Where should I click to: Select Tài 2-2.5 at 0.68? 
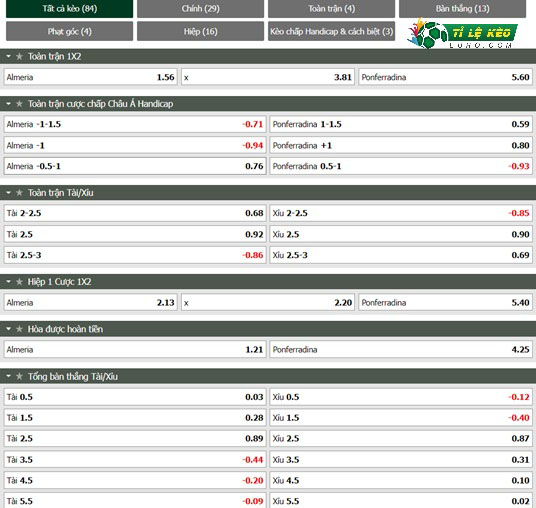point(135,213)
